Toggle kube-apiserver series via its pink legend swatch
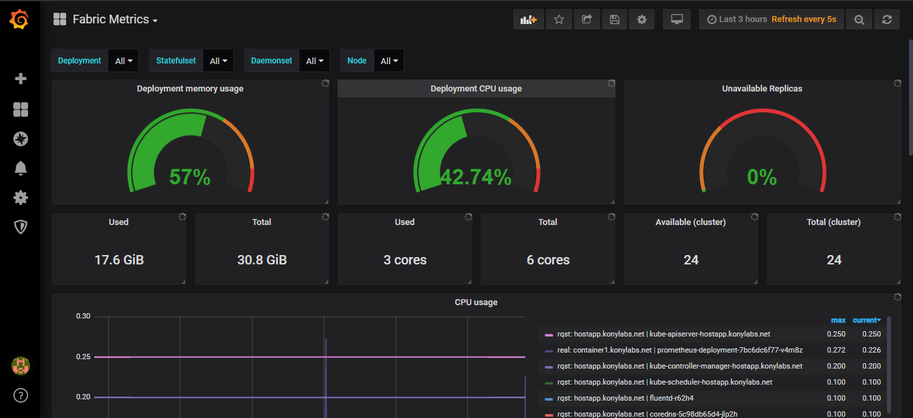Screen dimensions: 913x418 (549, 334)
